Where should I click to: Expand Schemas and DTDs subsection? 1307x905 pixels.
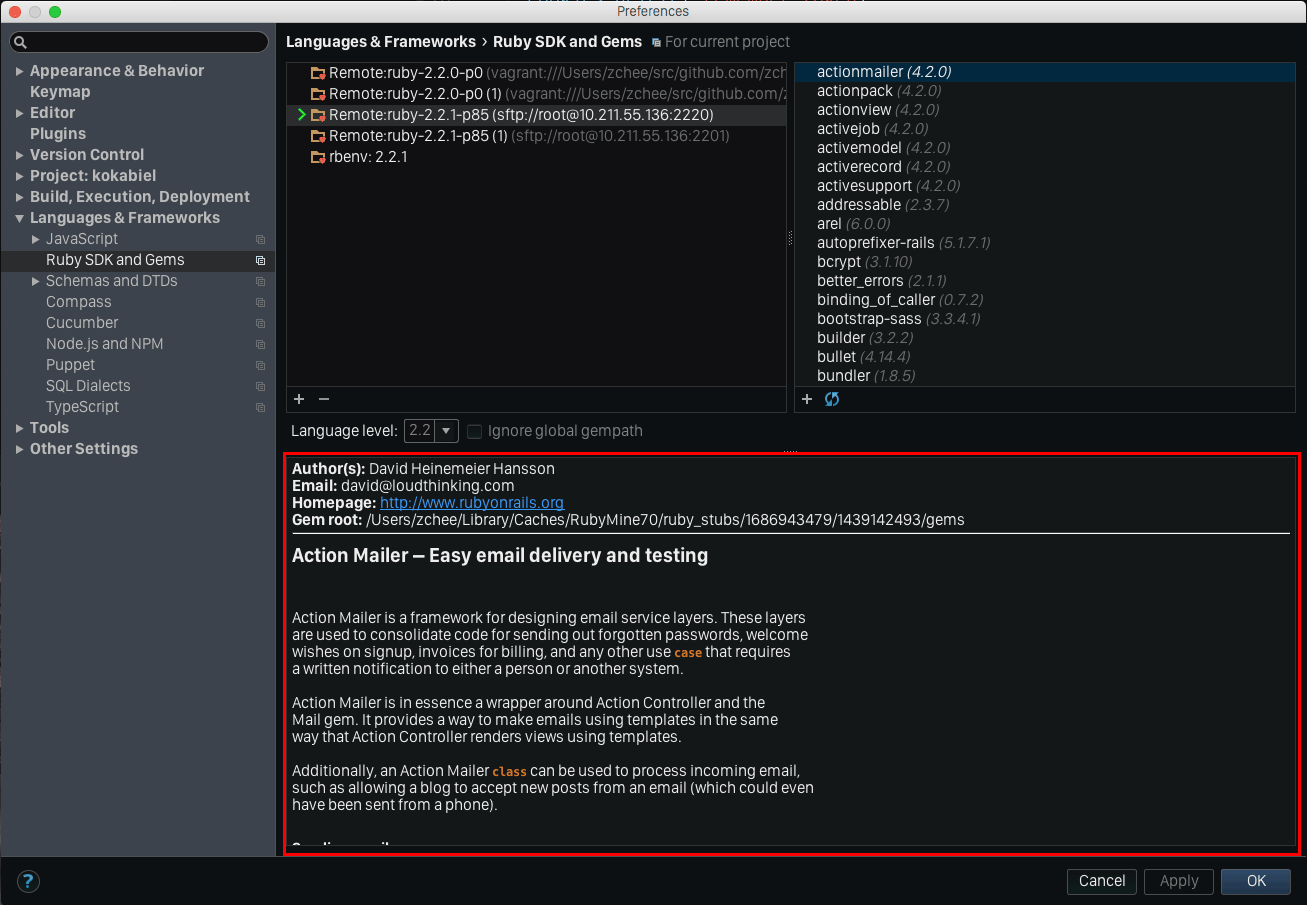pyautogui.click(x=36, y=281)
